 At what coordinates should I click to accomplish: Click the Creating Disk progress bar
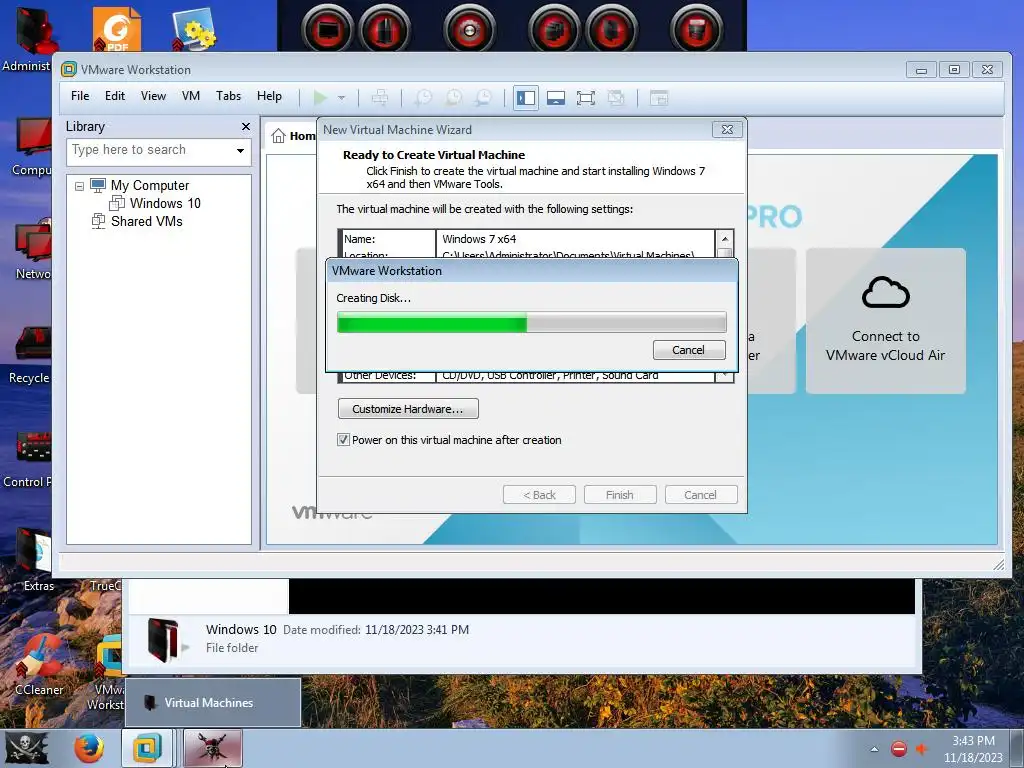tap(532, 323)
